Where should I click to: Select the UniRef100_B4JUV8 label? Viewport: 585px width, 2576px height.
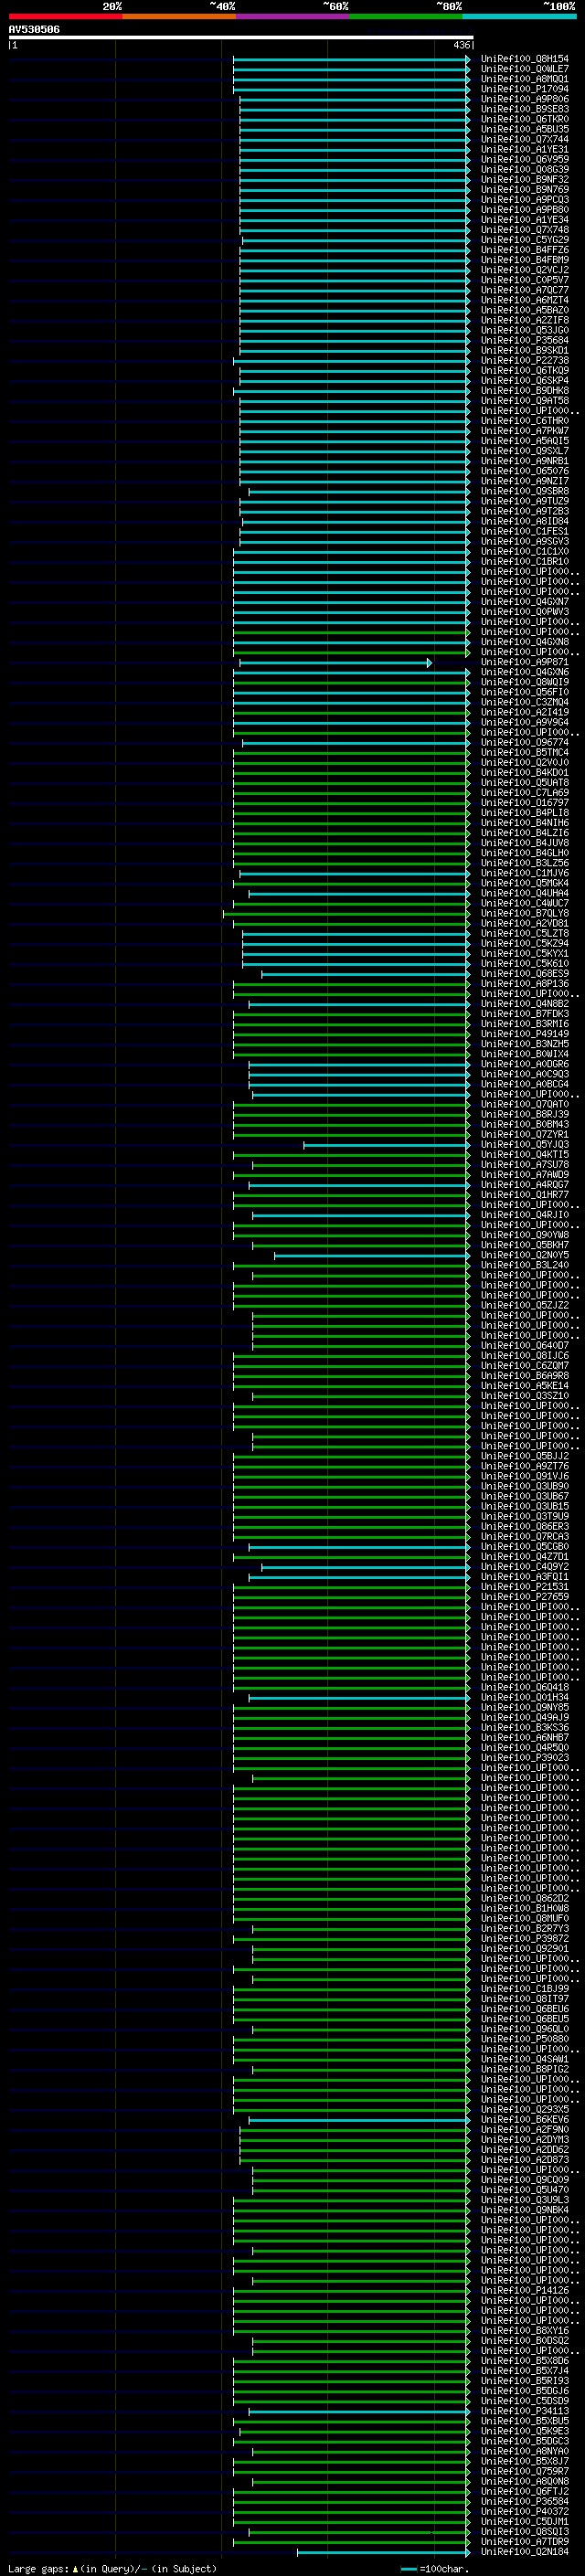525,843
